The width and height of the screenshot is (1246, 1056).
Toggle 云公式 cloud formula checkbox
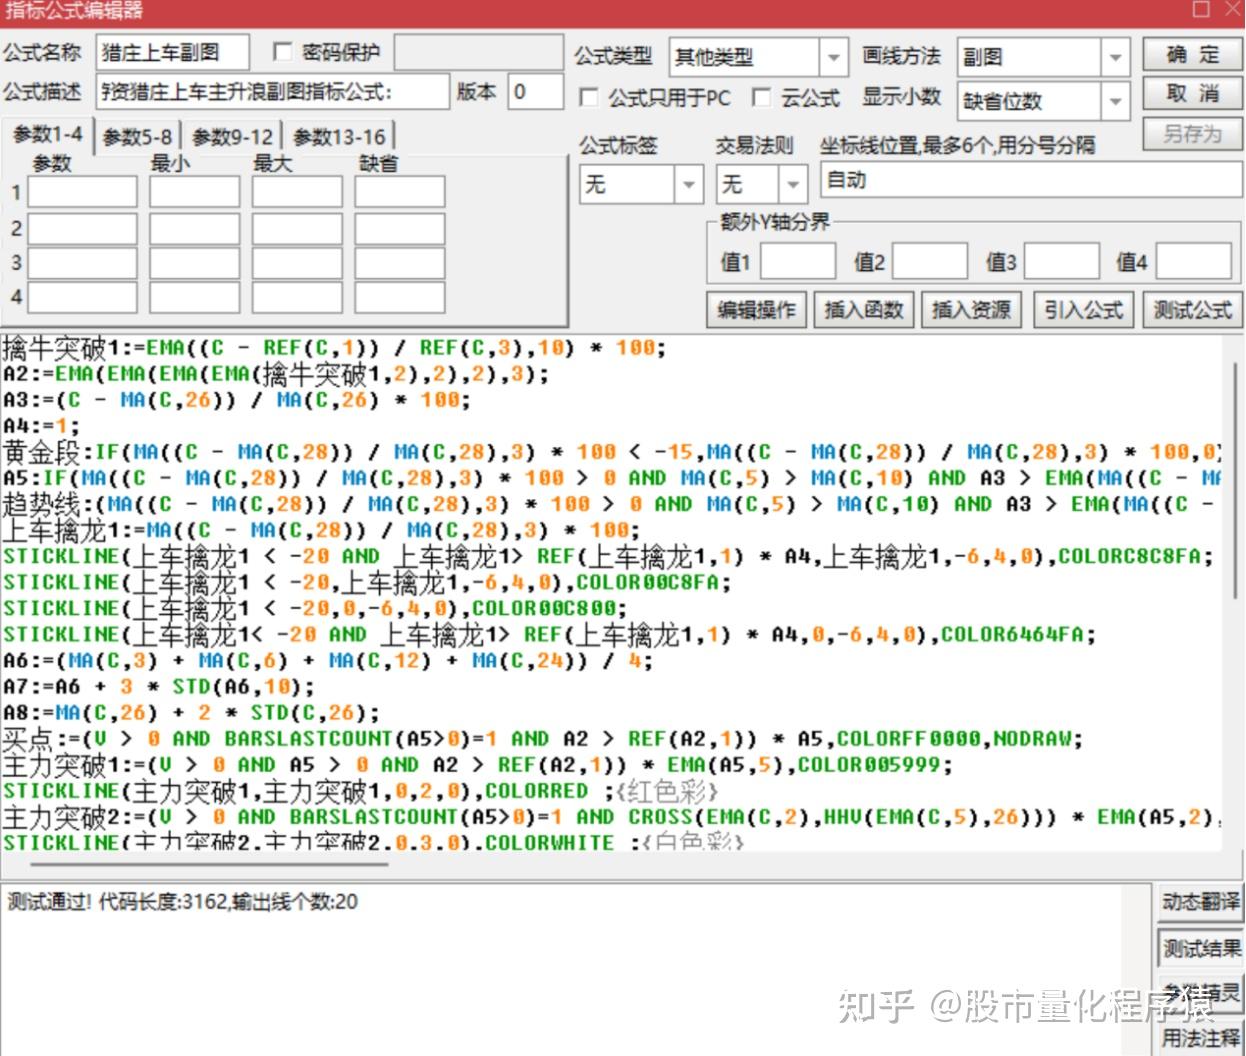(761, 98)
